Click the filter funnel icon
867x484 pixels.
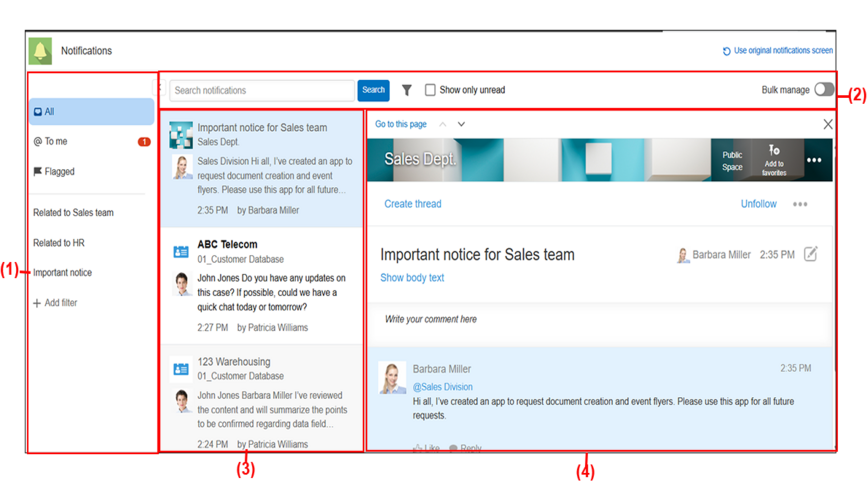[407, 90]
